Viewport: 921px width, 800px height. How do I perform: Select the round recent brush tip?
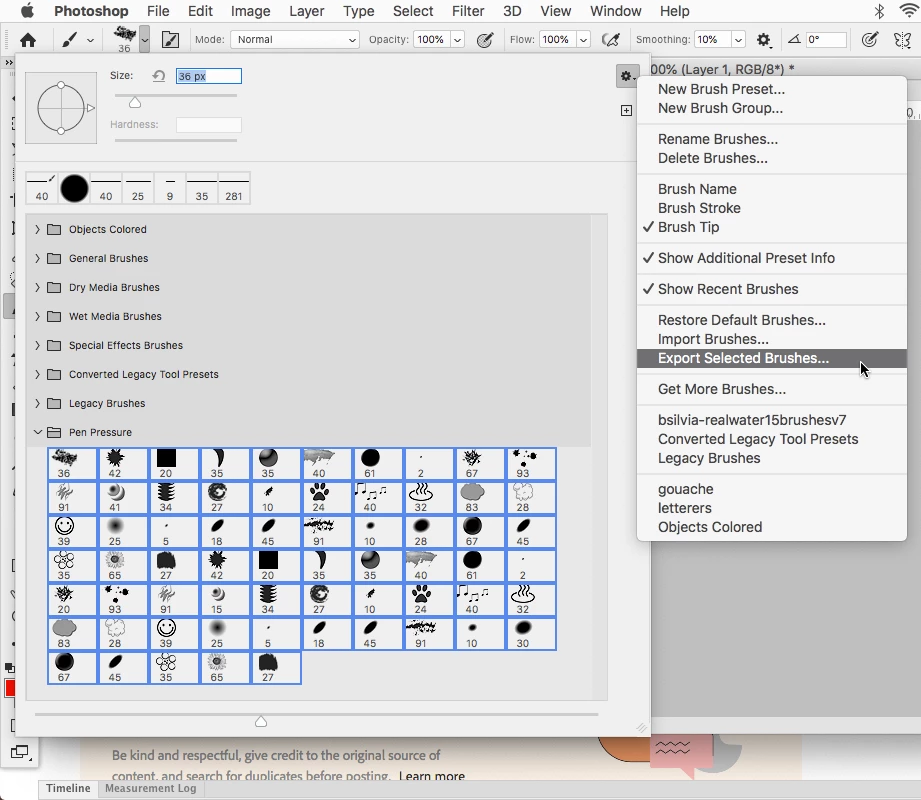point(74,188)
